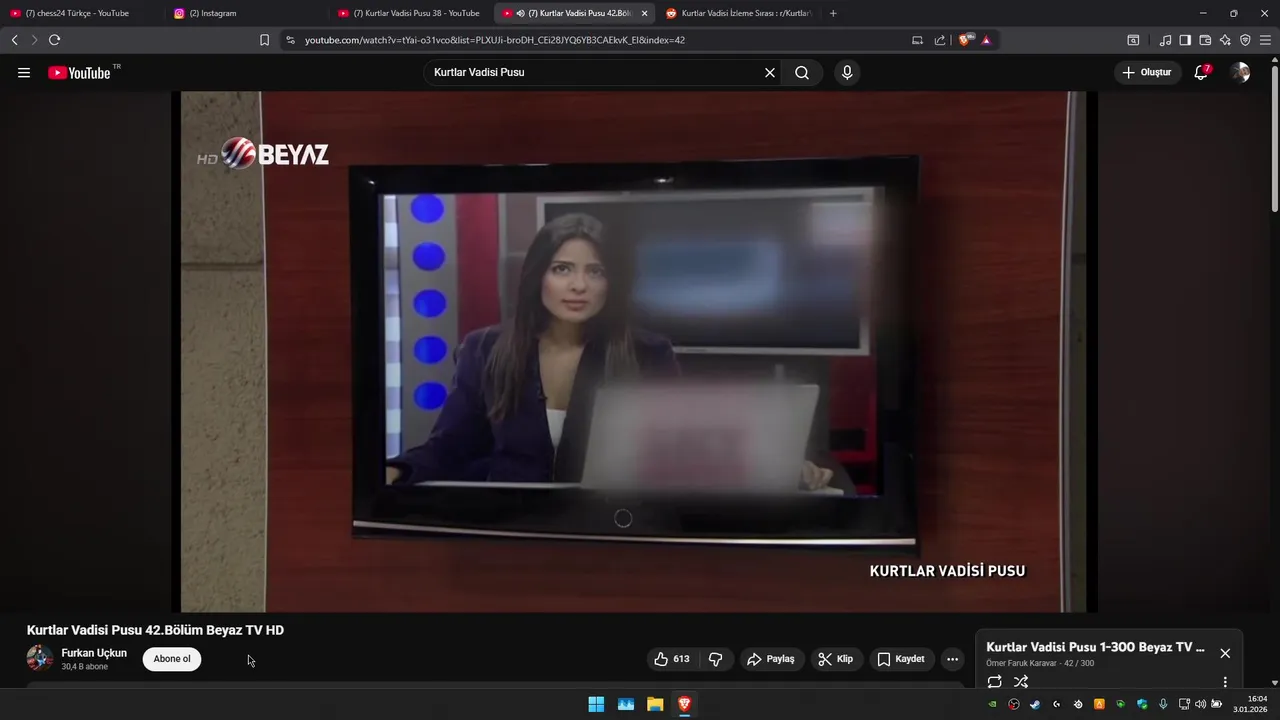This screenshot has height=720, width=1280.
Task: Open volume speaker tray icon
Action: (x=1200, y=704)
